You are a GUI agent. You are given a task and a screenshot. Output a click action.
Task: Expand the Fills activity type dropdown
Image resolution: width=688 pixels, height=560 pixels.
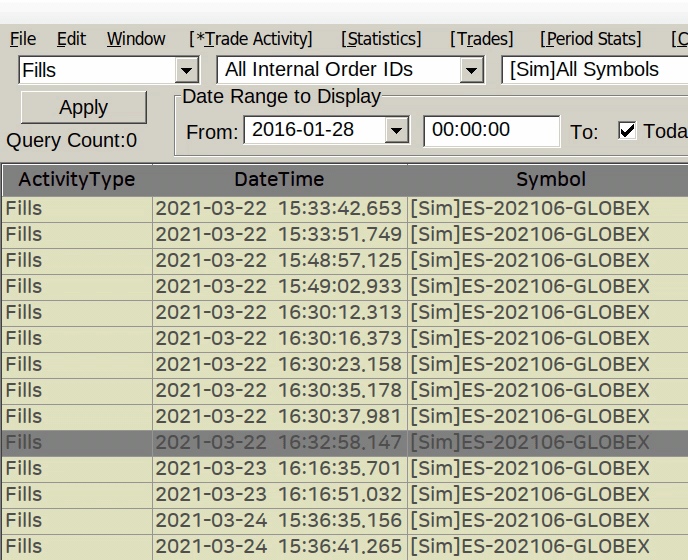[x=186, y=70]
